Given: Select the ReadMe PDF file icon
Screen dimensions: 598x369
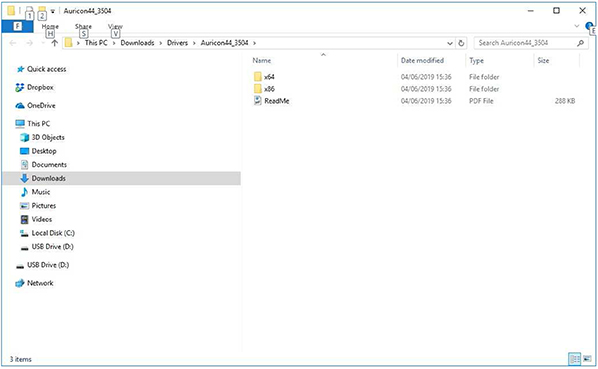Looking at the screenshot, I should coord(258,101).
